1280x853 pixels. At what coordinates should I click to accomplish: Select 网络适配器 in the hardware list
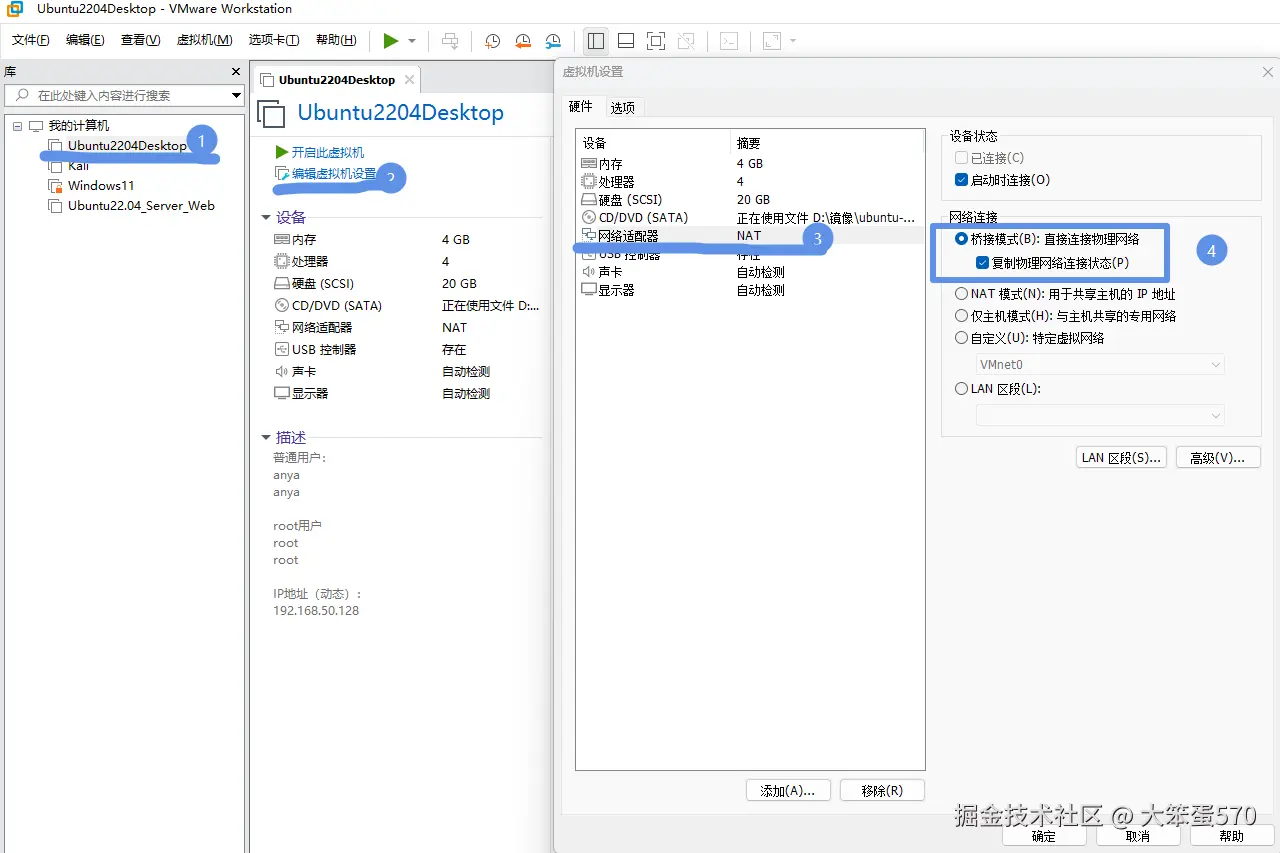pos(750,235)
